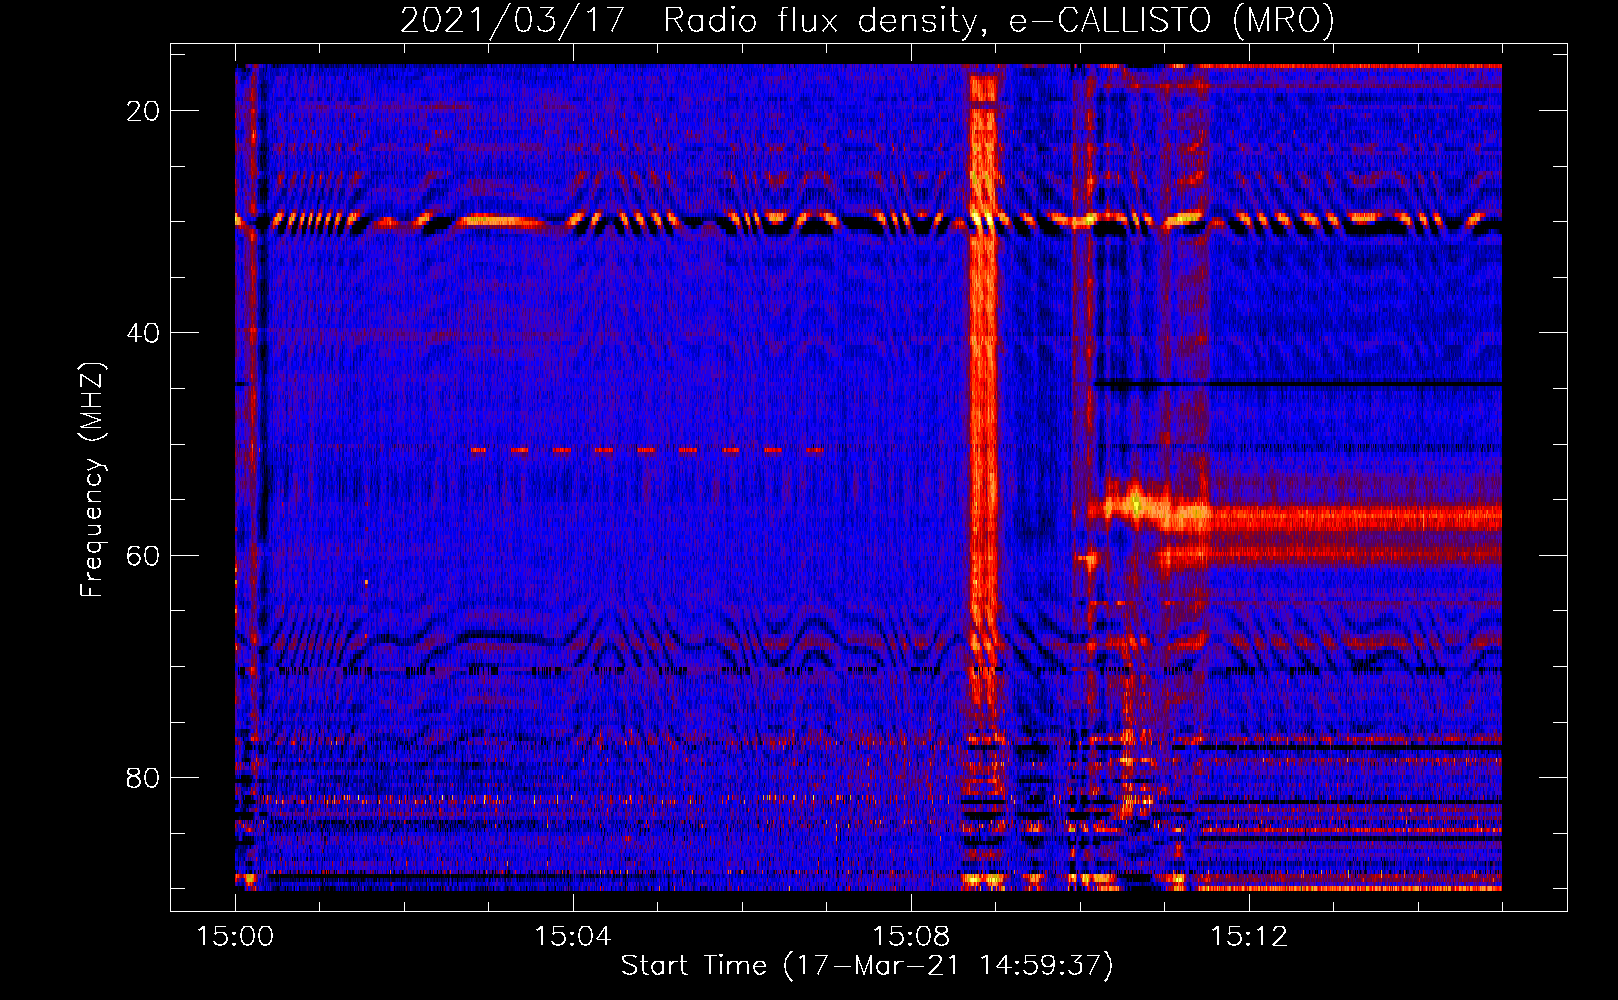Click the red dashed line segment near 50 MHz
The width and height of the screenshot is (1618, 1000).
pos(648,450)
